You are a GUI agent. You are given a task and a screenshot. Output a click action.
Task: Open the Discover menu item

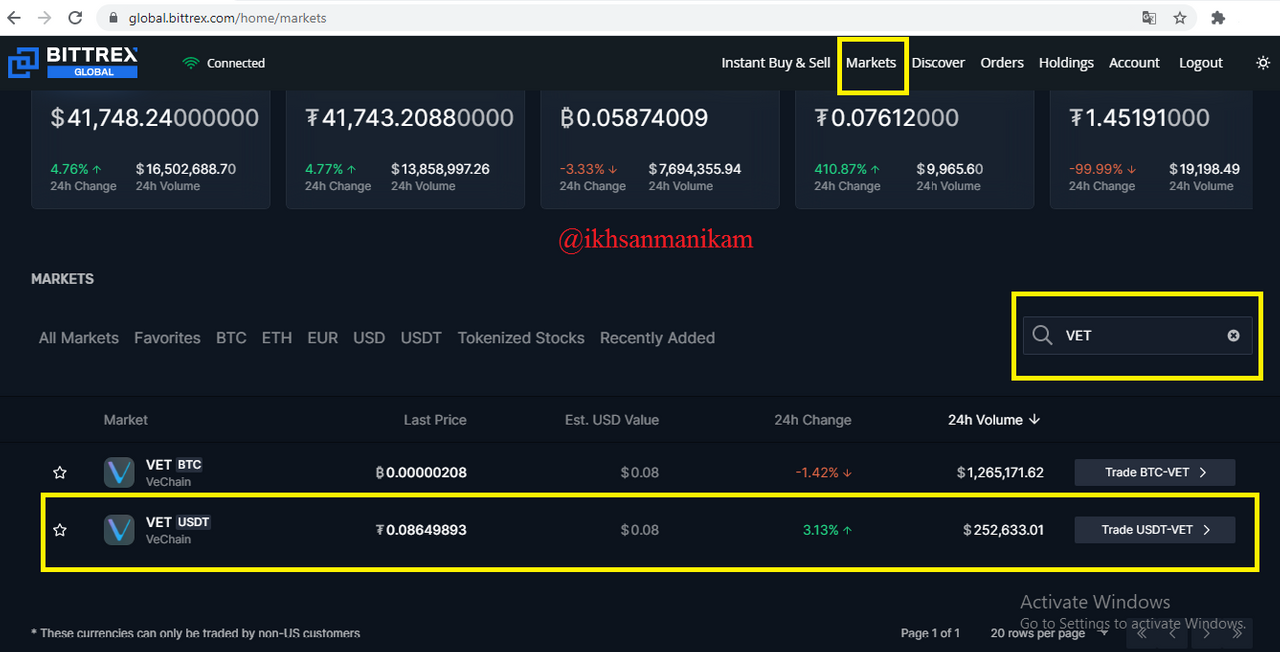click(x=938, y=62)
